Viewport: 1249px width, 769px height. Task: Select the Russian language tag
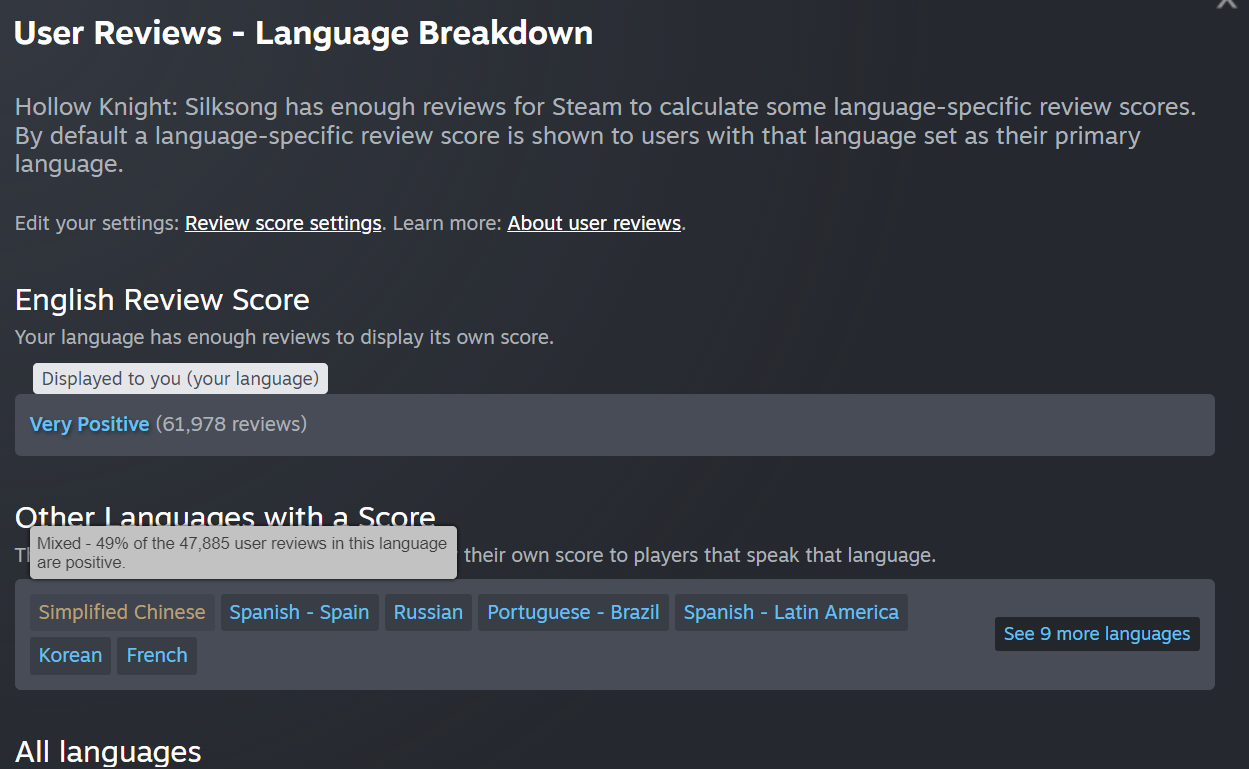428,612
